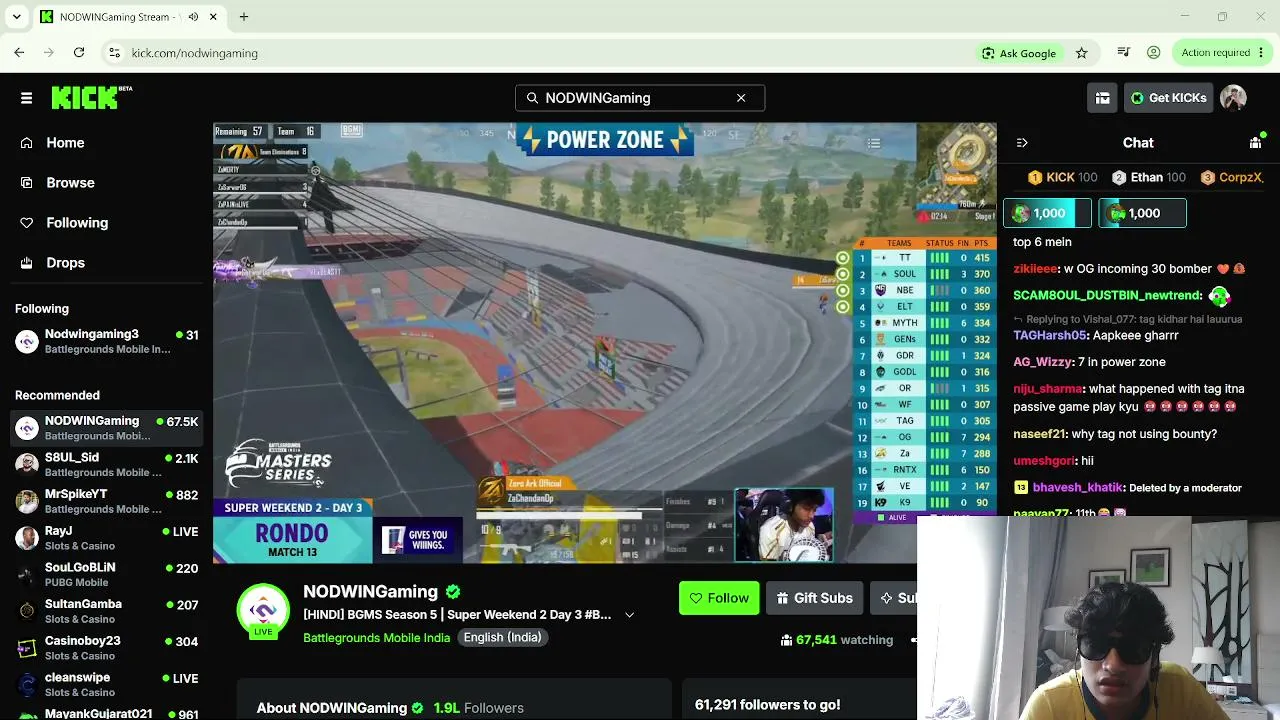Bookmark this page with the star icon
Image resolution: width=1280 pixels, height=720 pixels.
(1081, 53)
